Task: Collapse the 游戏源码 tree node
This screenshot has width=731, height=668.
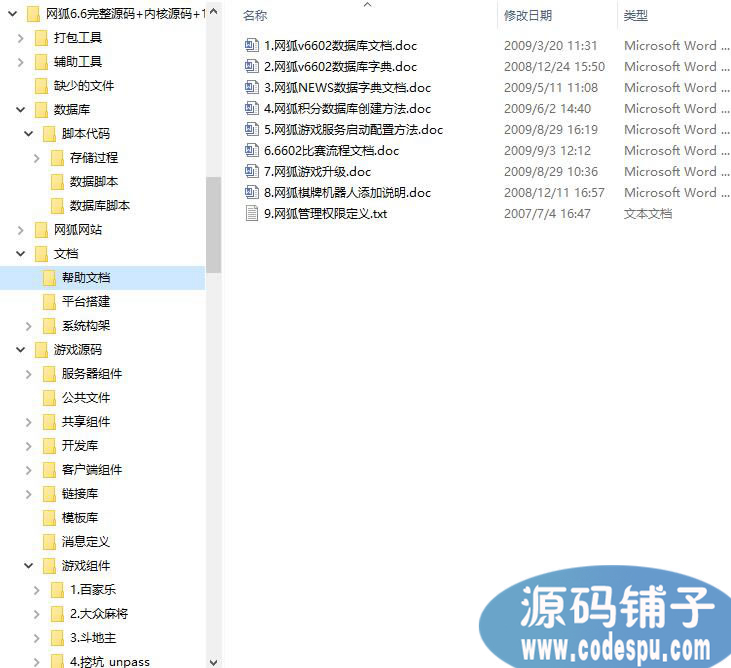Action: 21,350
